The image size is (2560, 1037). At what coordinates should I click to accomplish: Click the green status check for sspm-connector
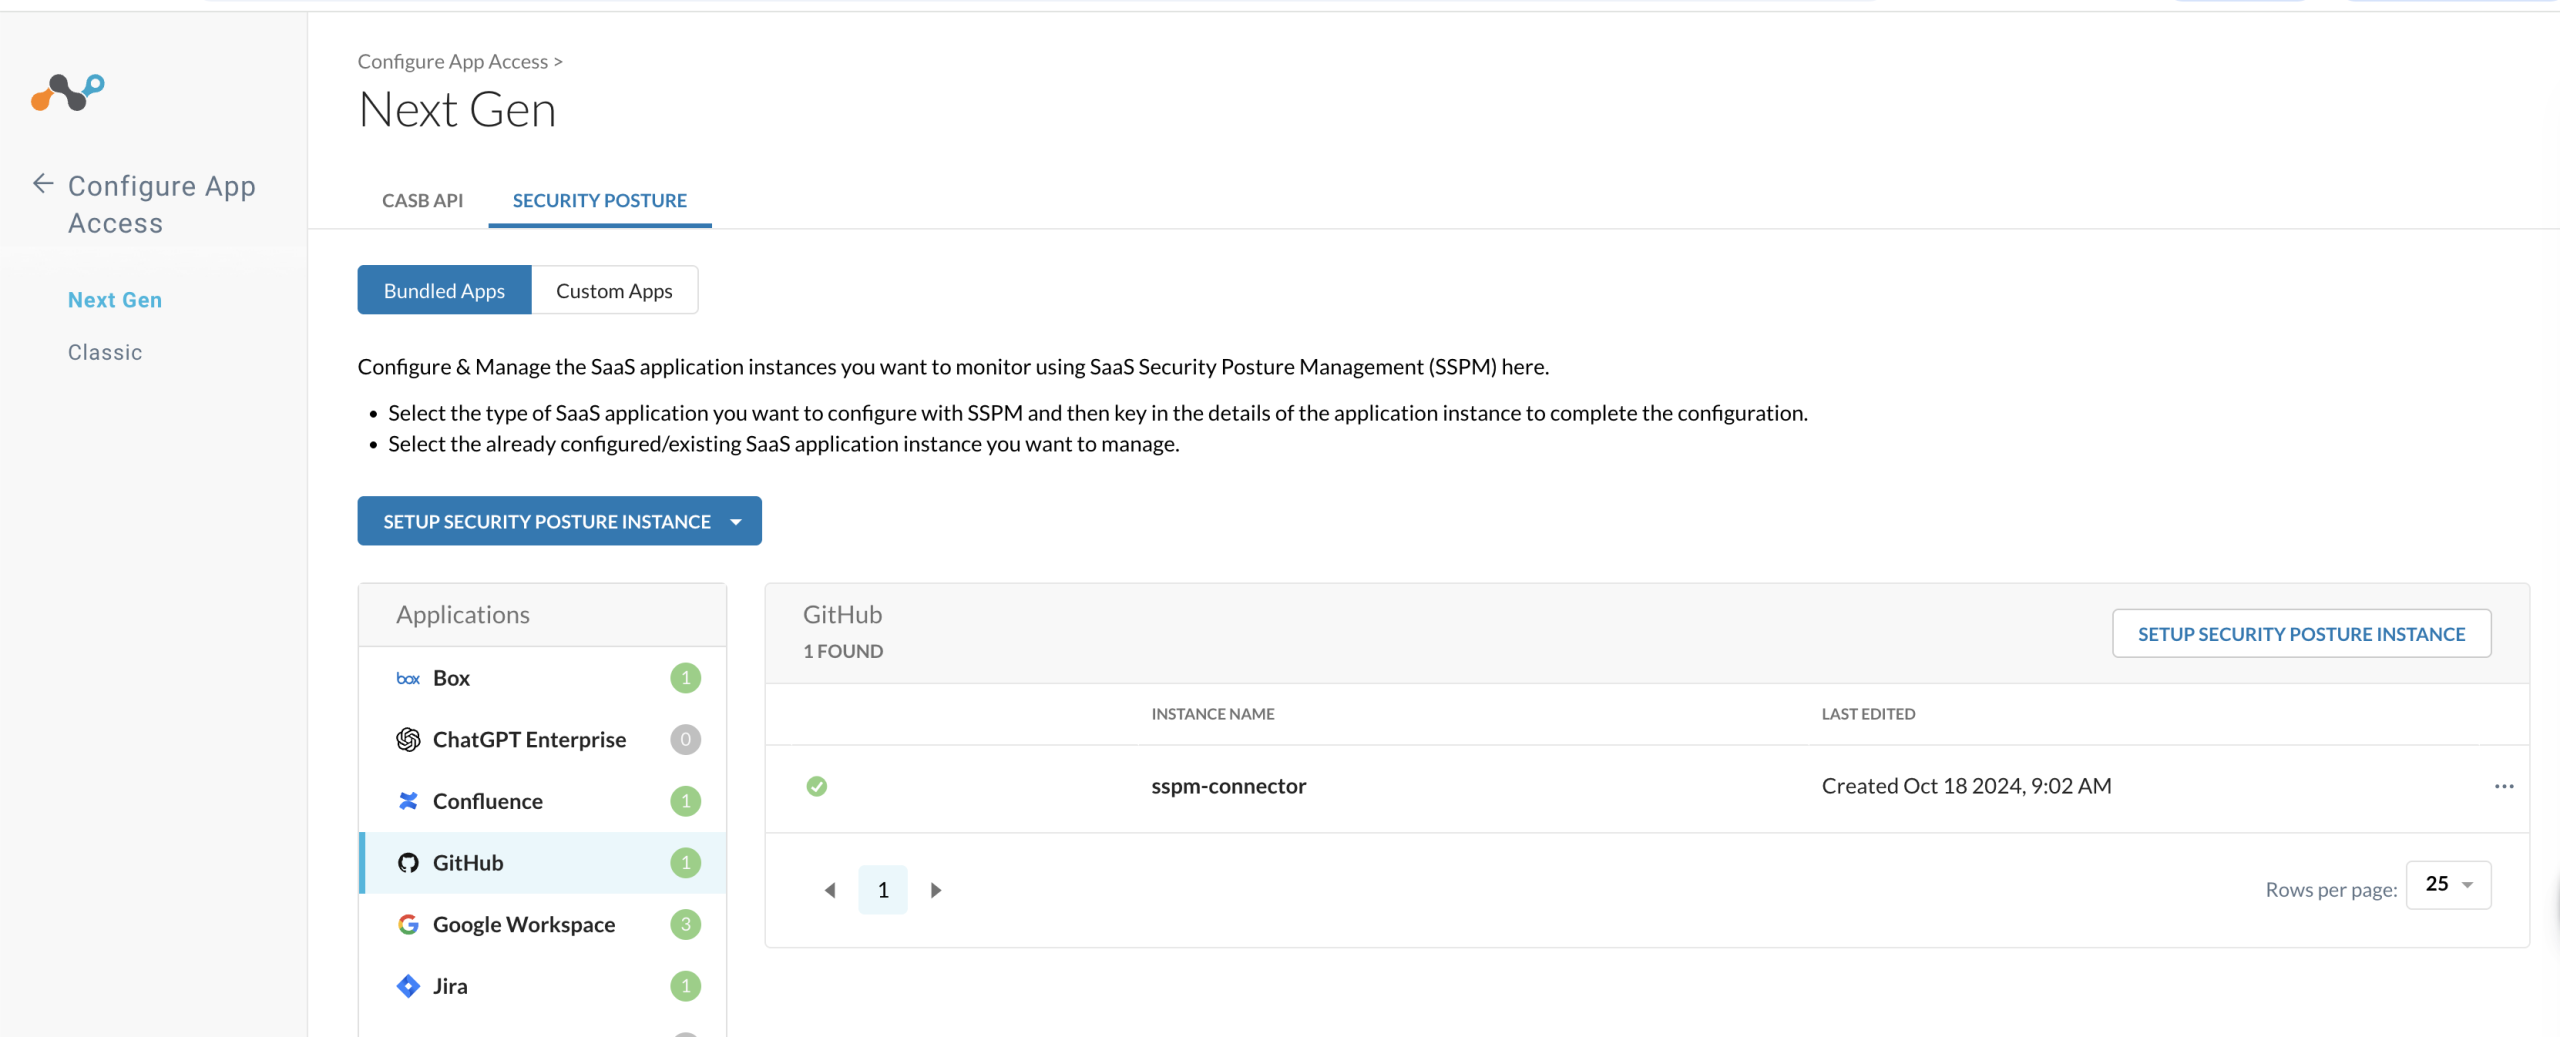coord(817,787)
